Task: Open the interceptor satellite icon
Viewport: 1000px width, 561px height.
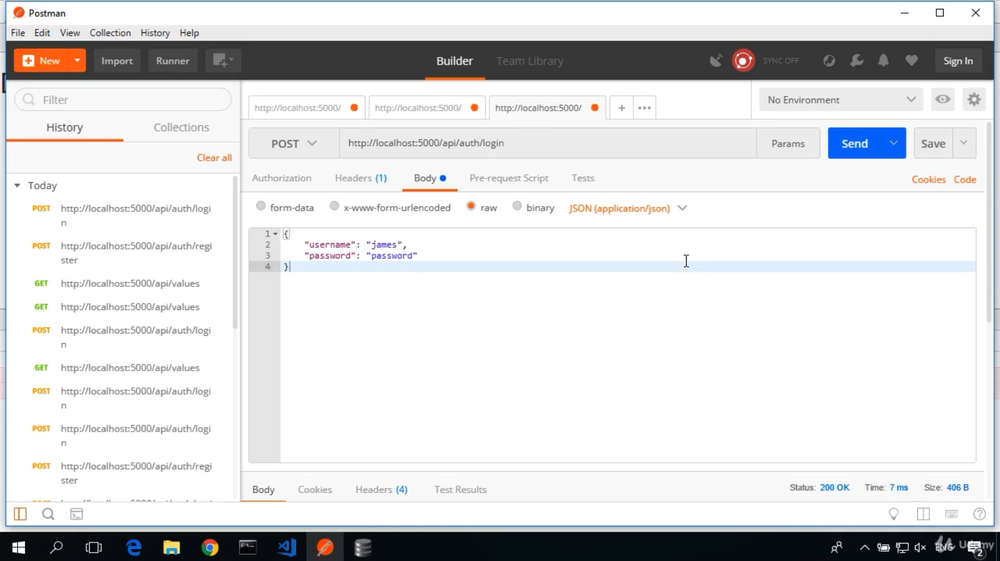Action: pyautogui.click(x=716, y=61)
